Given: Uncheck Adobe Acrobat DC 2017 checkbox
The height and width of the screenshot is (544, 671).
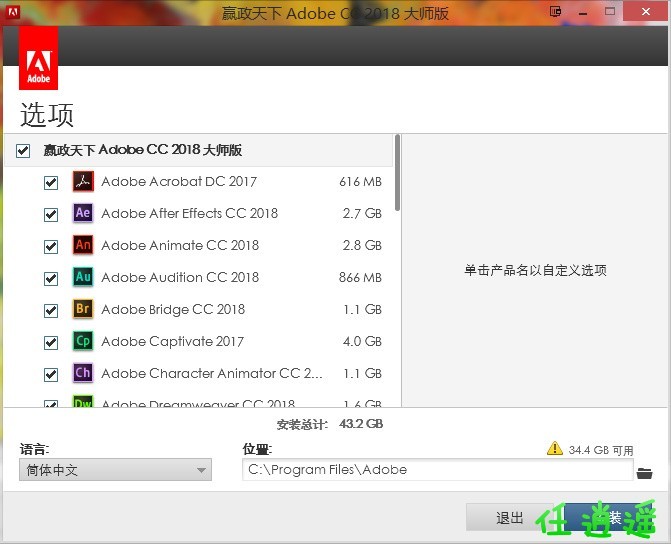Looking at the screenshot, I should pyautogui.click(x=51, y=183).
